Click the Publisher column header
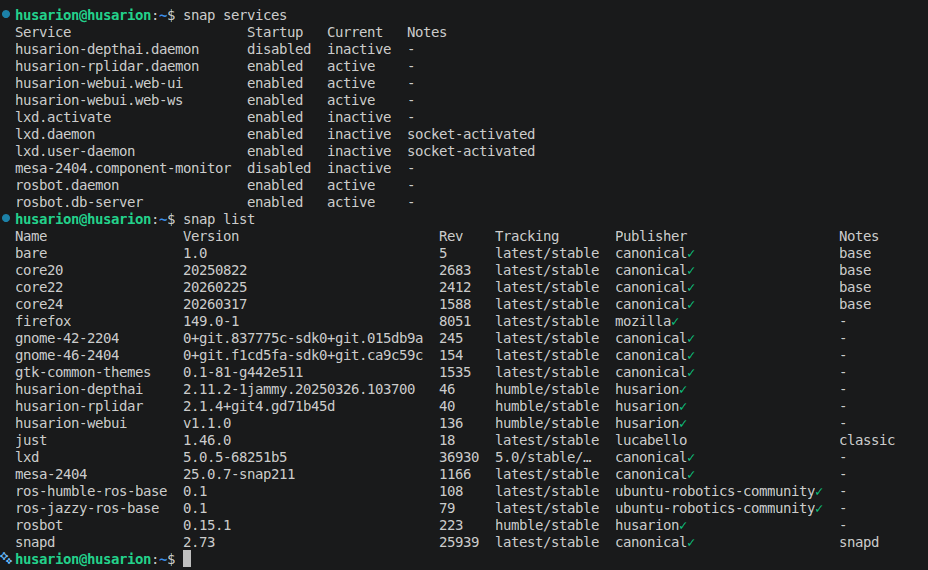The width and height of the screenshot is (928, 570). pyautogui.click(x=651, y=237)
